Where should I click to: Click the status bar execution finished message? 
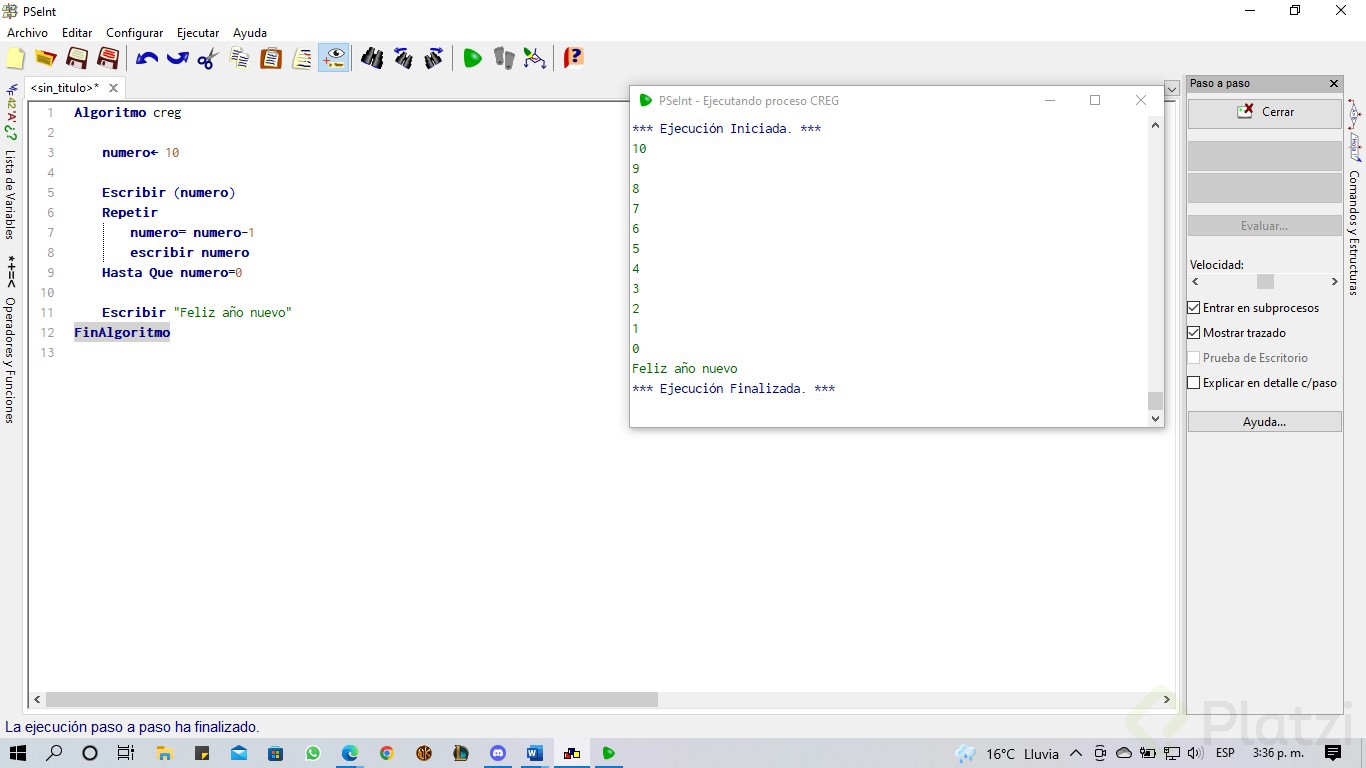point(132,727)
